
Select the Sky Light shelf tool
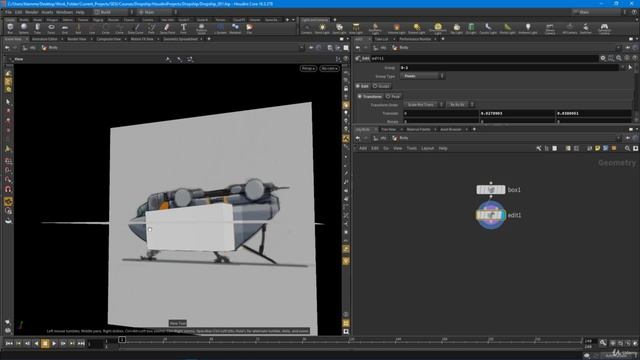[456, 28]
